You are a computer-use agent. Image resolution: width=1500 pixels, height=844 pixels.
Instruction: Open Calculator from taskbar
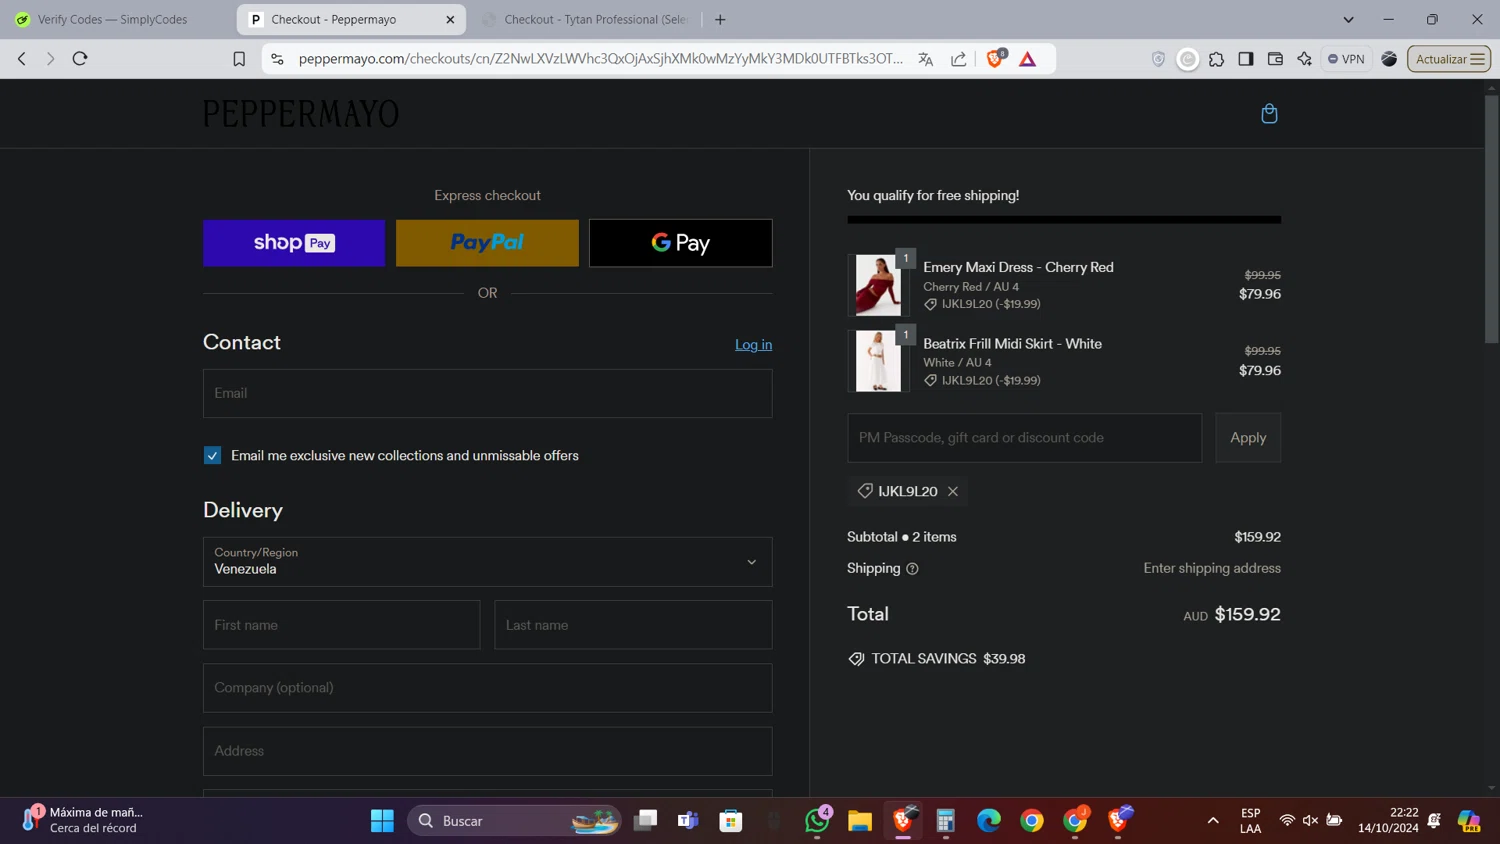click(x=946, y=821)
